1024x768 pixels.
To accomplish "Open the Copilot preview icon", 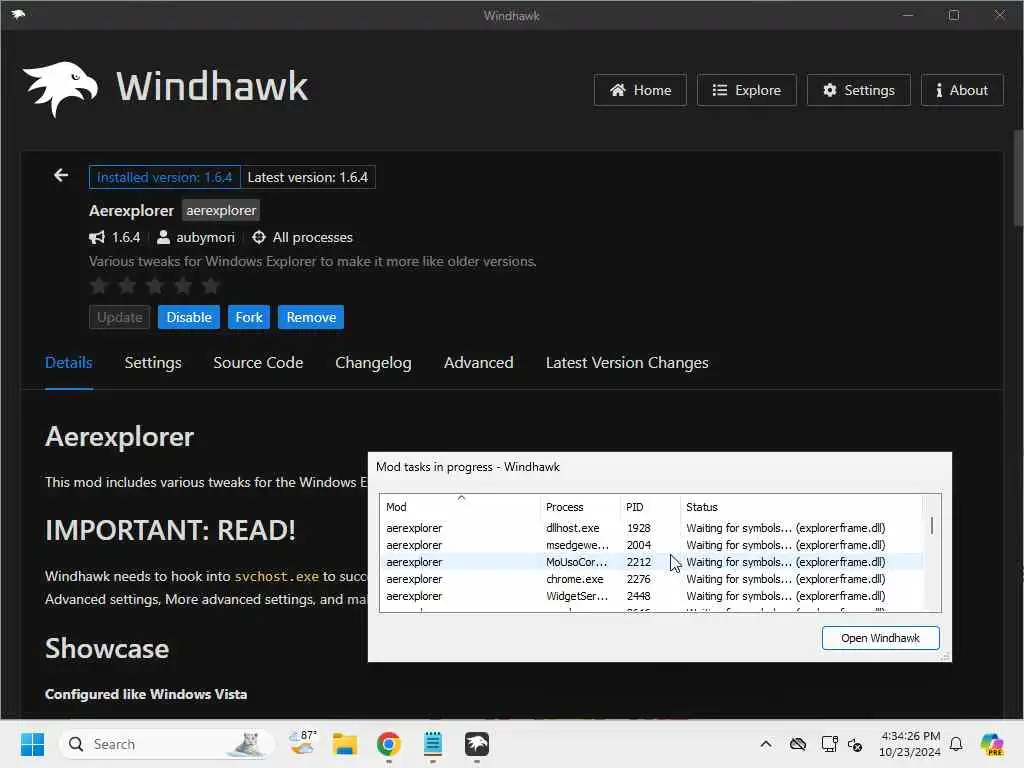I will pos(992,744).
